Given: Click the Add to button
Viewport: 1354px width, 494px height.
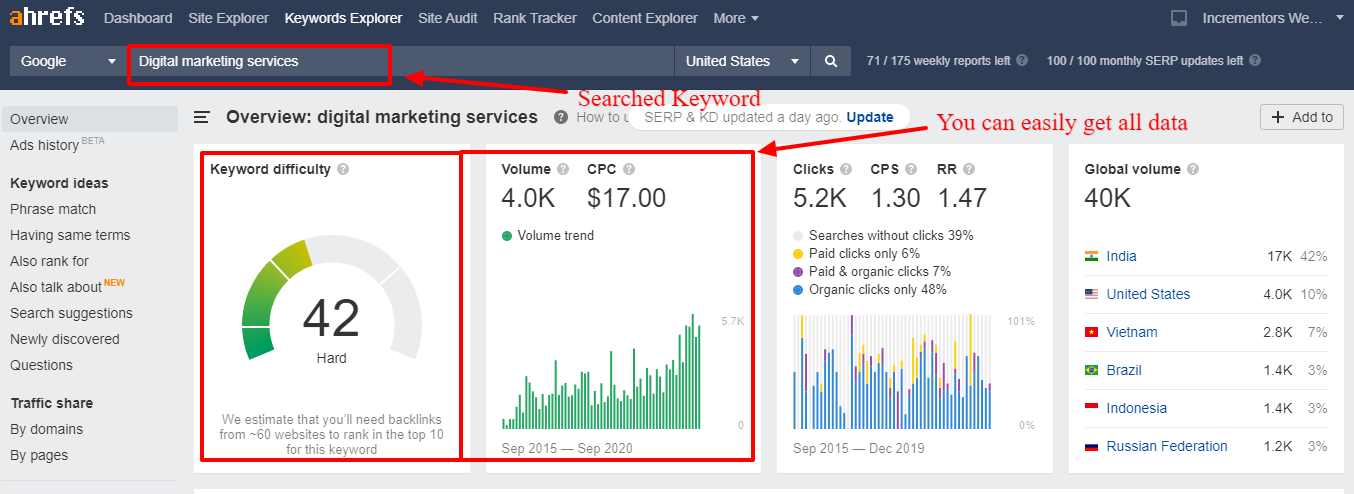Looking at the screenshot, I should pos(1302,117).
